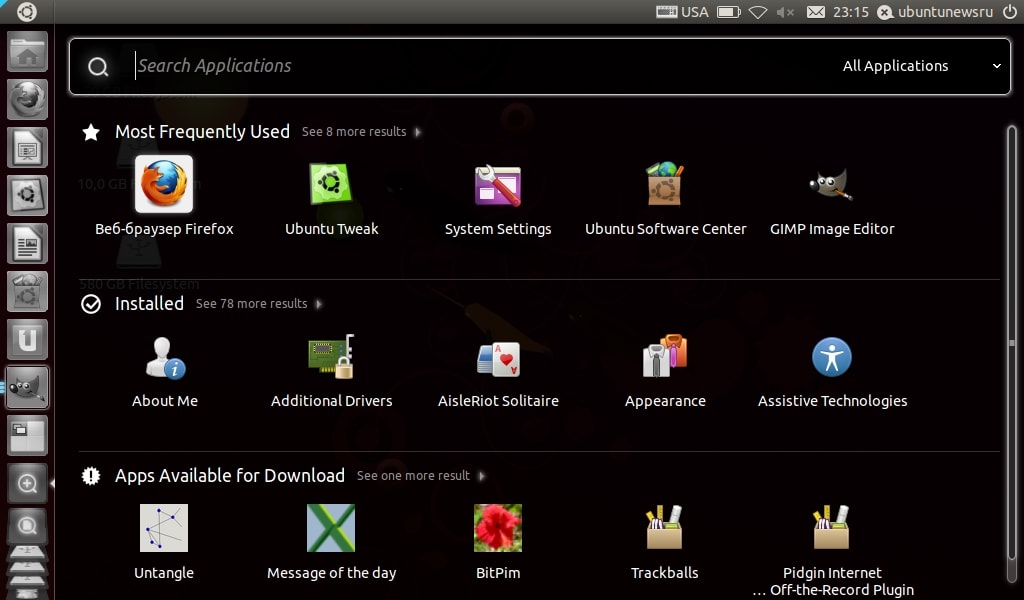Screen dimensions: 1024x600
Task: Open System Settings application
Action: click(x=498, y=195)
